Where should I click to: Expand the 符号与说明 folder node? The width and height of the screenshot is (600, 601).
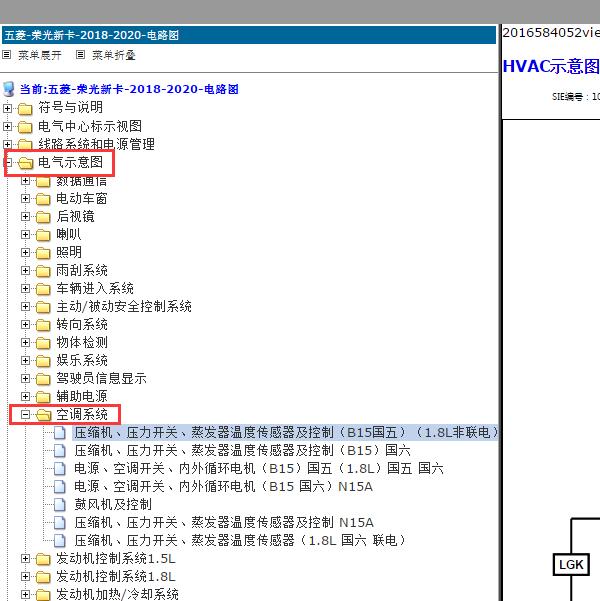click(x=7, y=108)
